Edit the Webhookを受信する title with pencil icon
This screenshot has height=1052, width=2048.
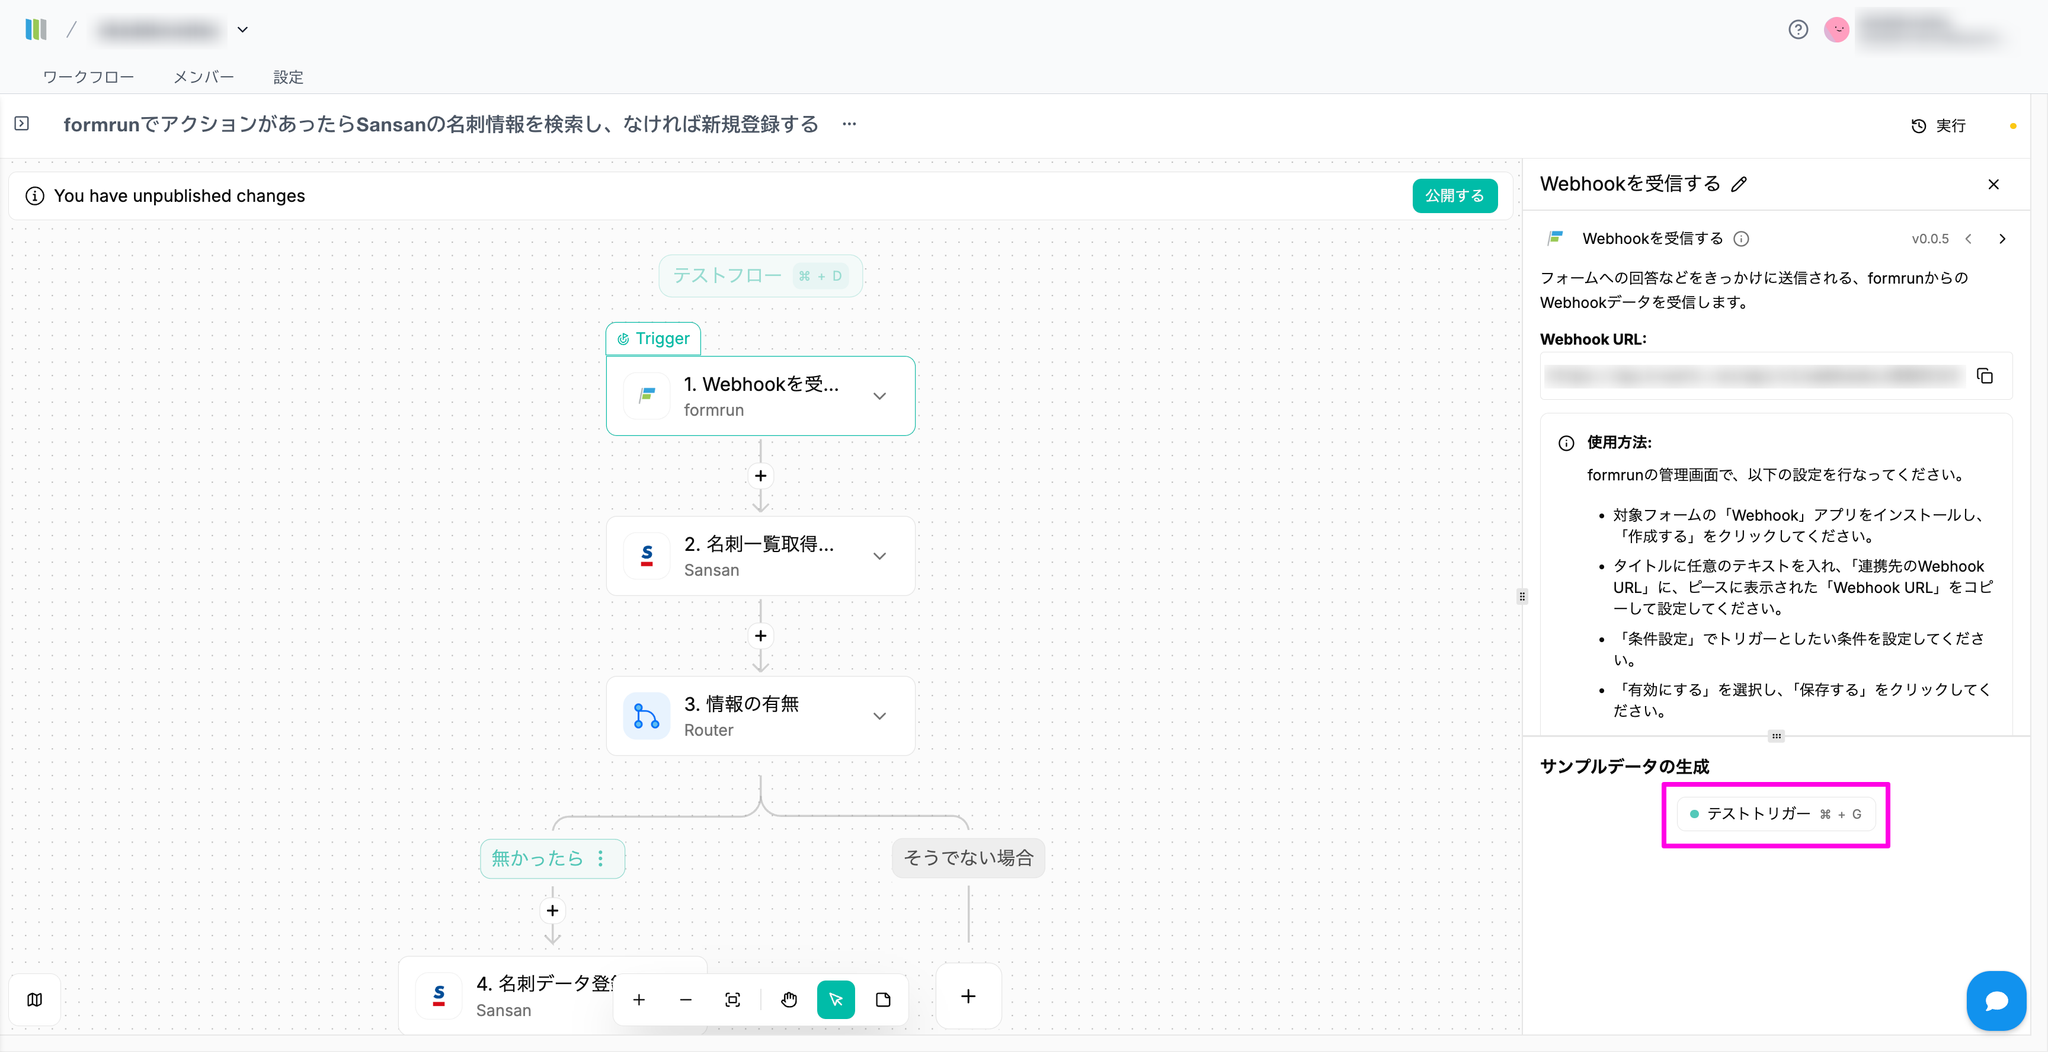[1739, 184]
